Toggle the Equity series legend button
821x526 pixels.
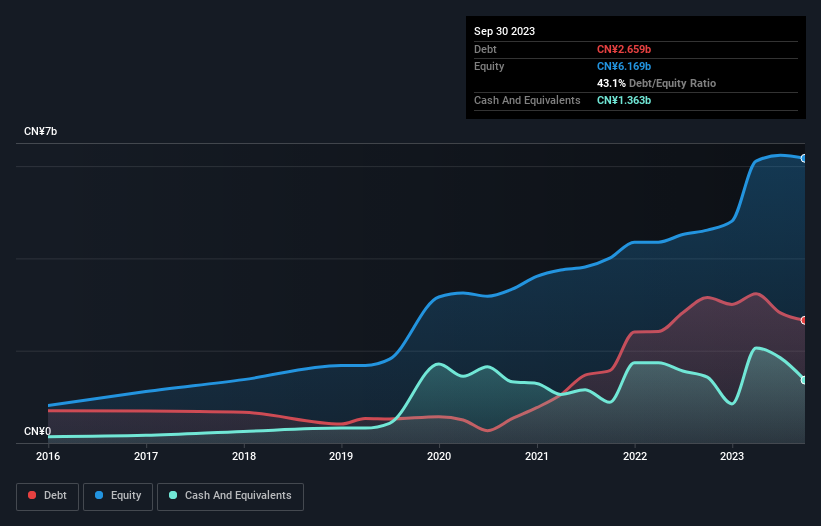(x=118, y=496)
